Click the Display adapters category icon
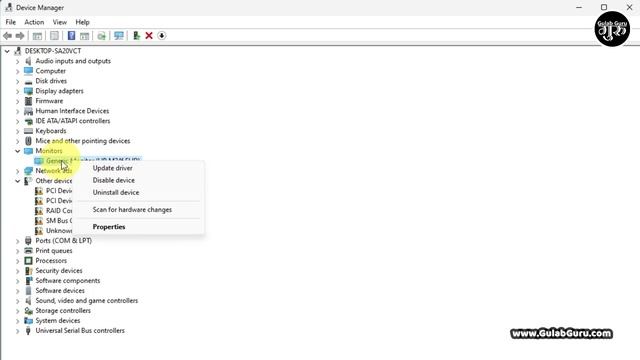The image size is (640, 360). point(28,91)
